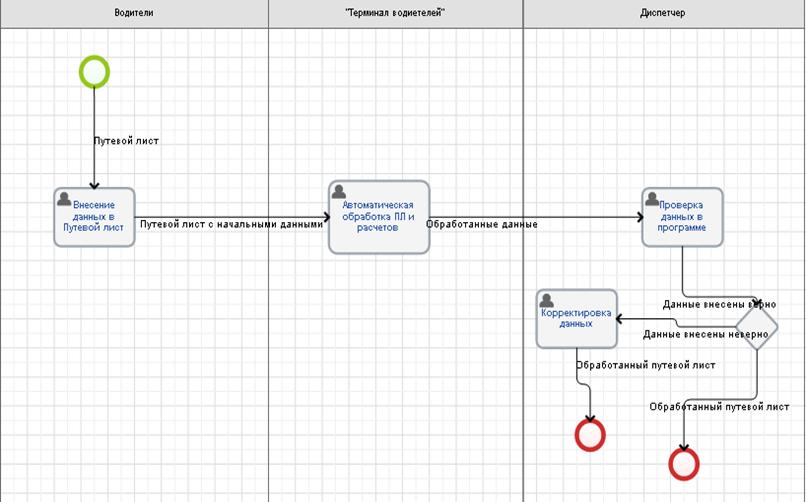Screen dimensions: 806x502
Task: Select the Водители lane header
Action: (134, 13)
